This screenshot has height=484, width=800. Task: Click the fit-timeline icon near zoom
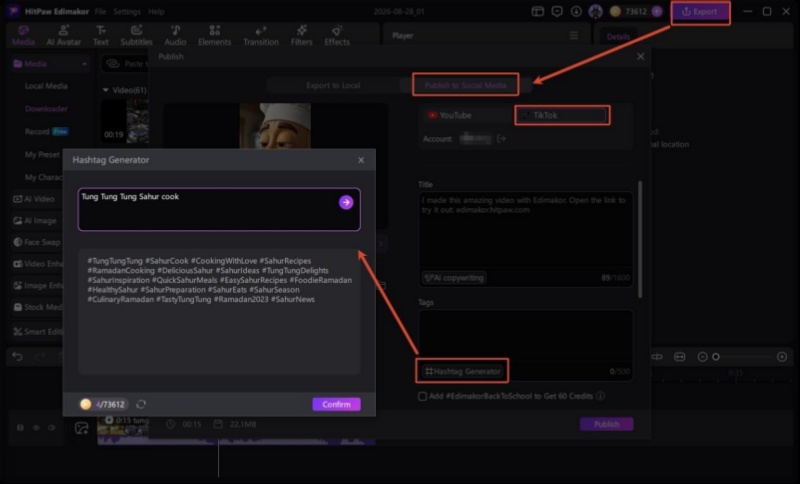(680, 357)
